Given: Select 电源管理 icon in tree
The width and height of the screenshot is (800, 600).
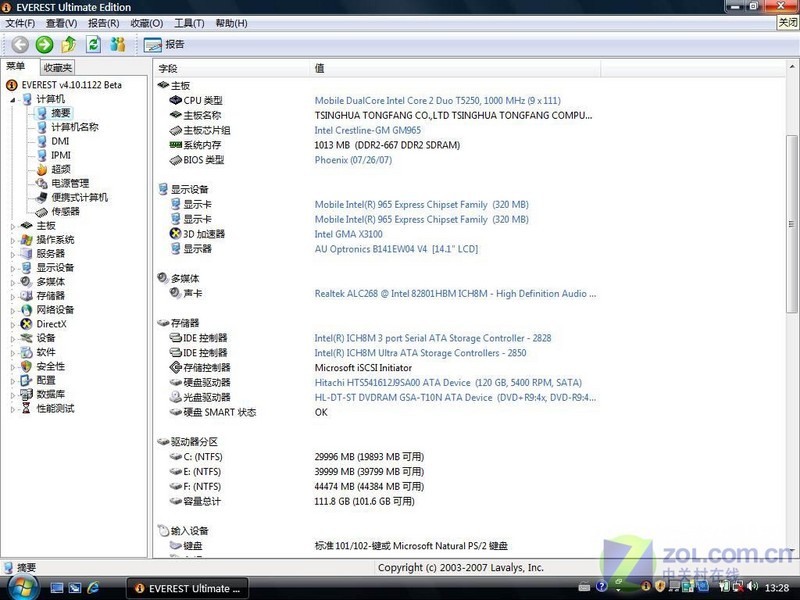Looking at the screenshot, I should [41, 183].
